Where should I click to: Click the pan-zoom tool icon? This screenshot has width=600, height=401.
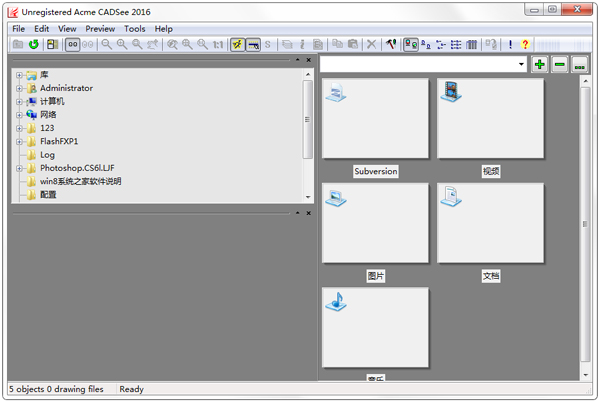point(153,44)
